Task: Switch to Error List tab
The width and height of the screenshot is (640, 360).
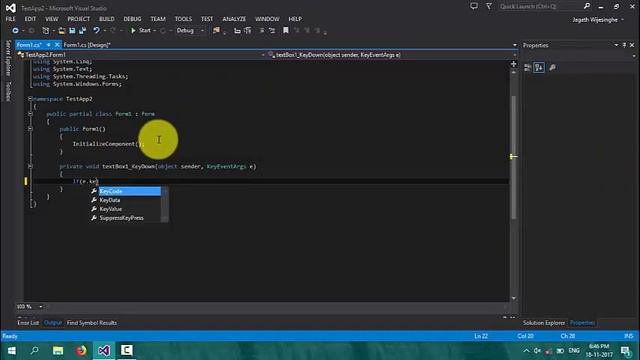Action: (x=28, y=323)
